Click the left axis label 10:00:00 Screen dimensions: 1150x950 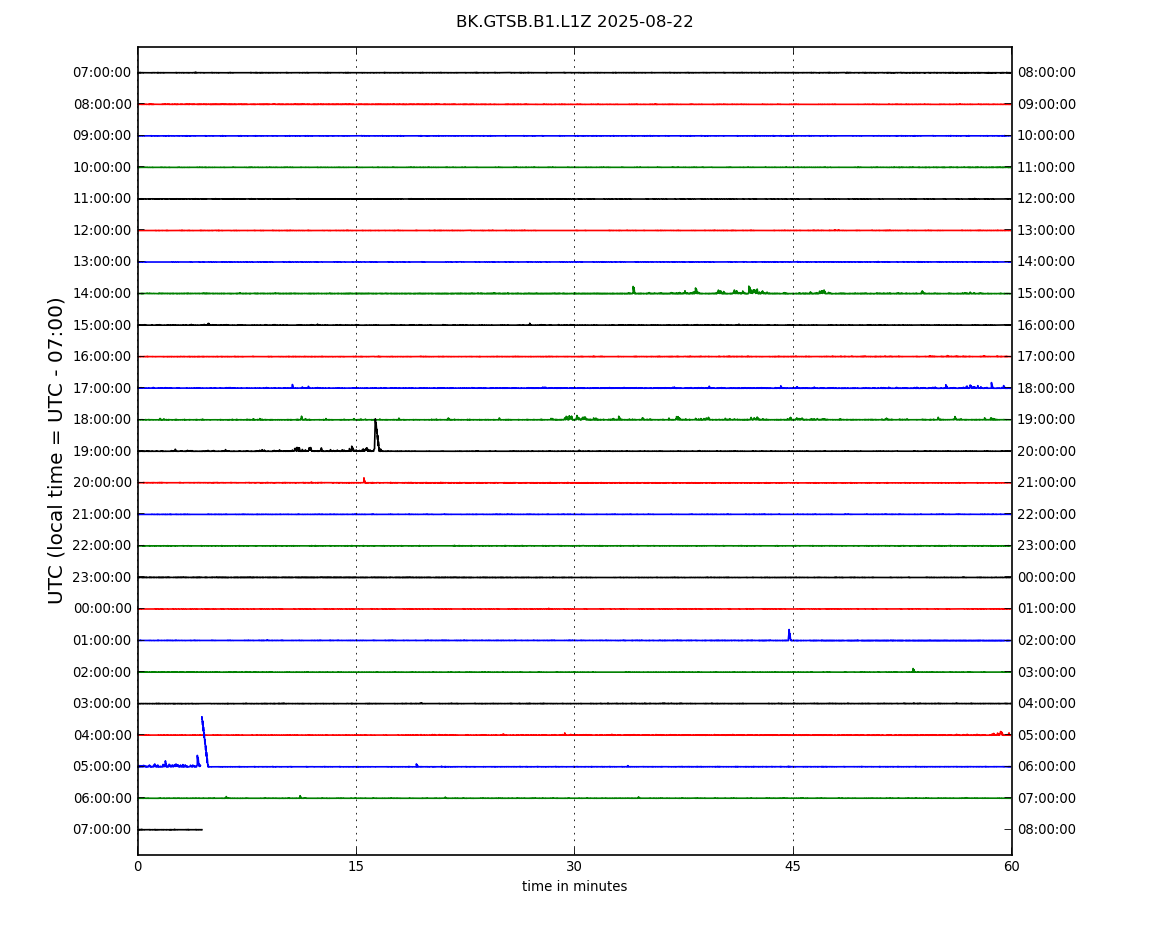click(102, 167)
